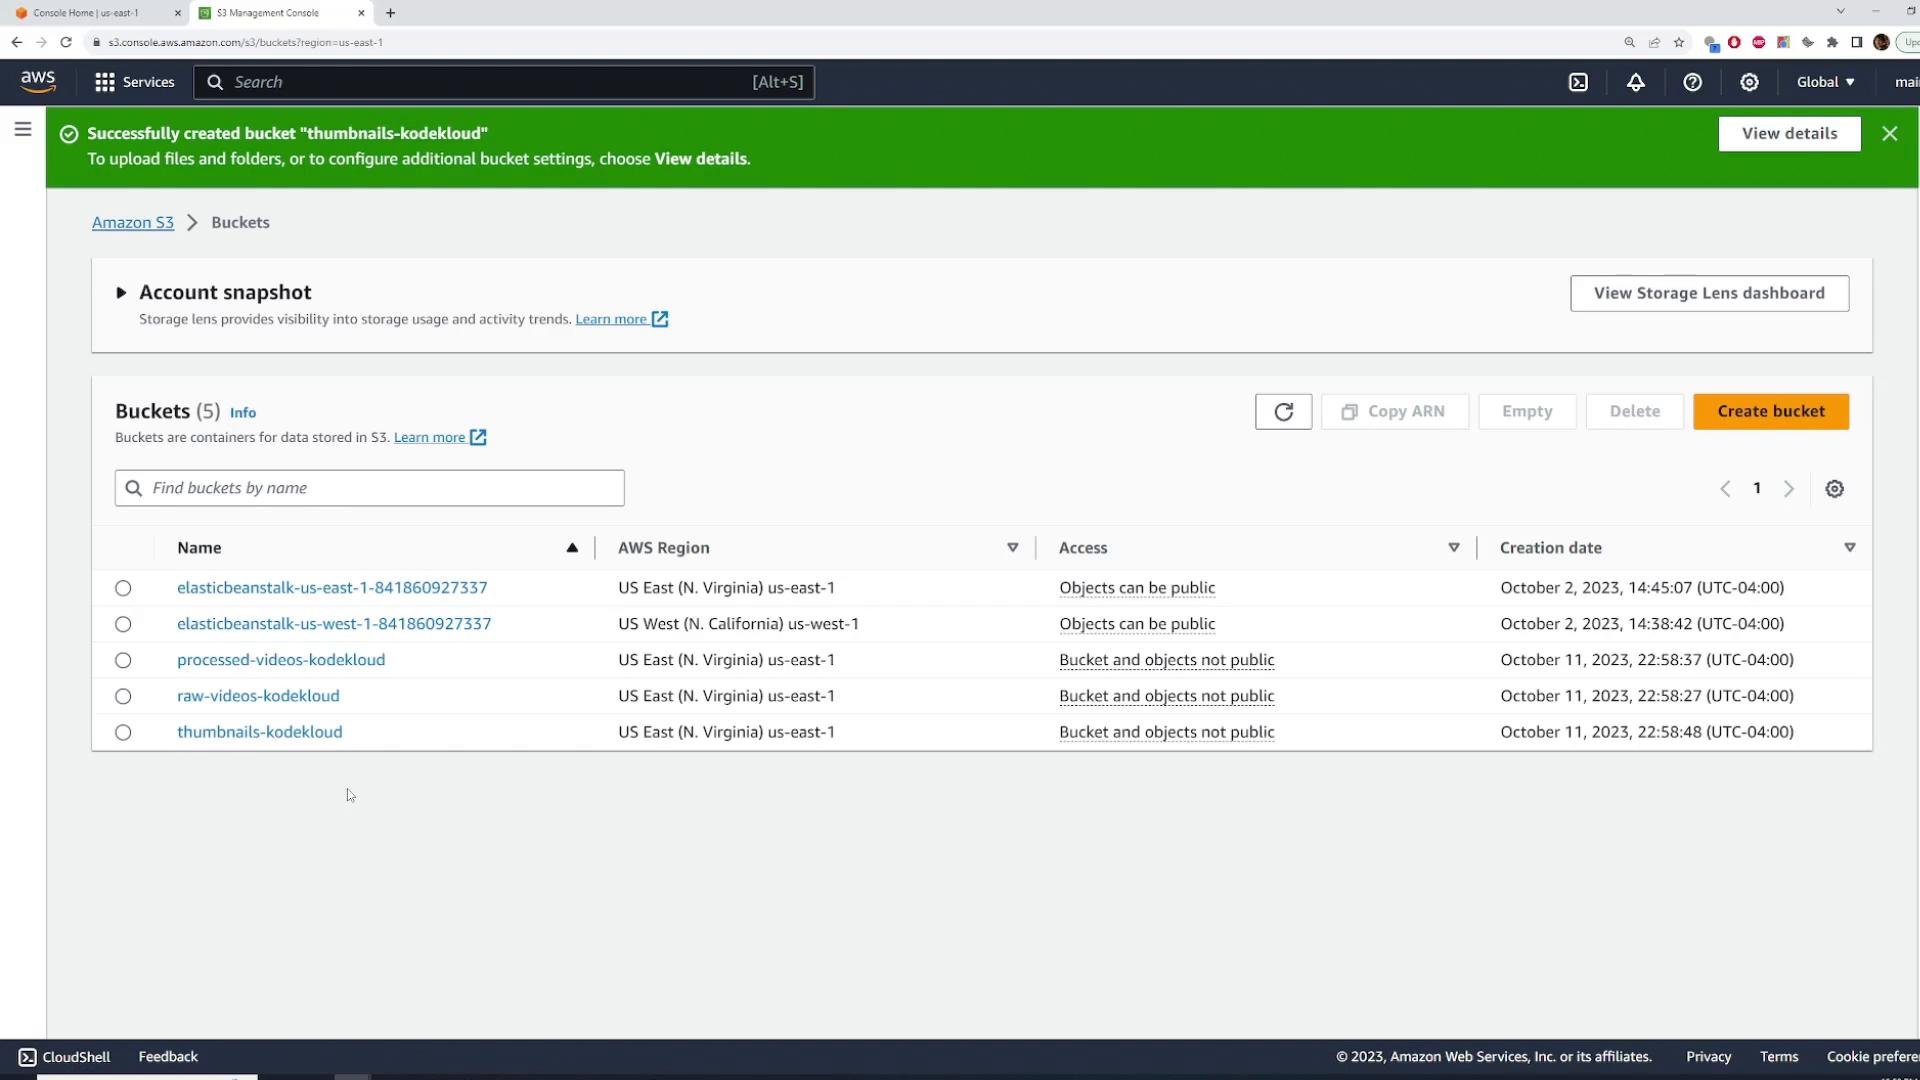The width and height of the screenshot is (1920, 1080).
Task: Sort by Access column arrow
Action: click(x=1453, y=547)
